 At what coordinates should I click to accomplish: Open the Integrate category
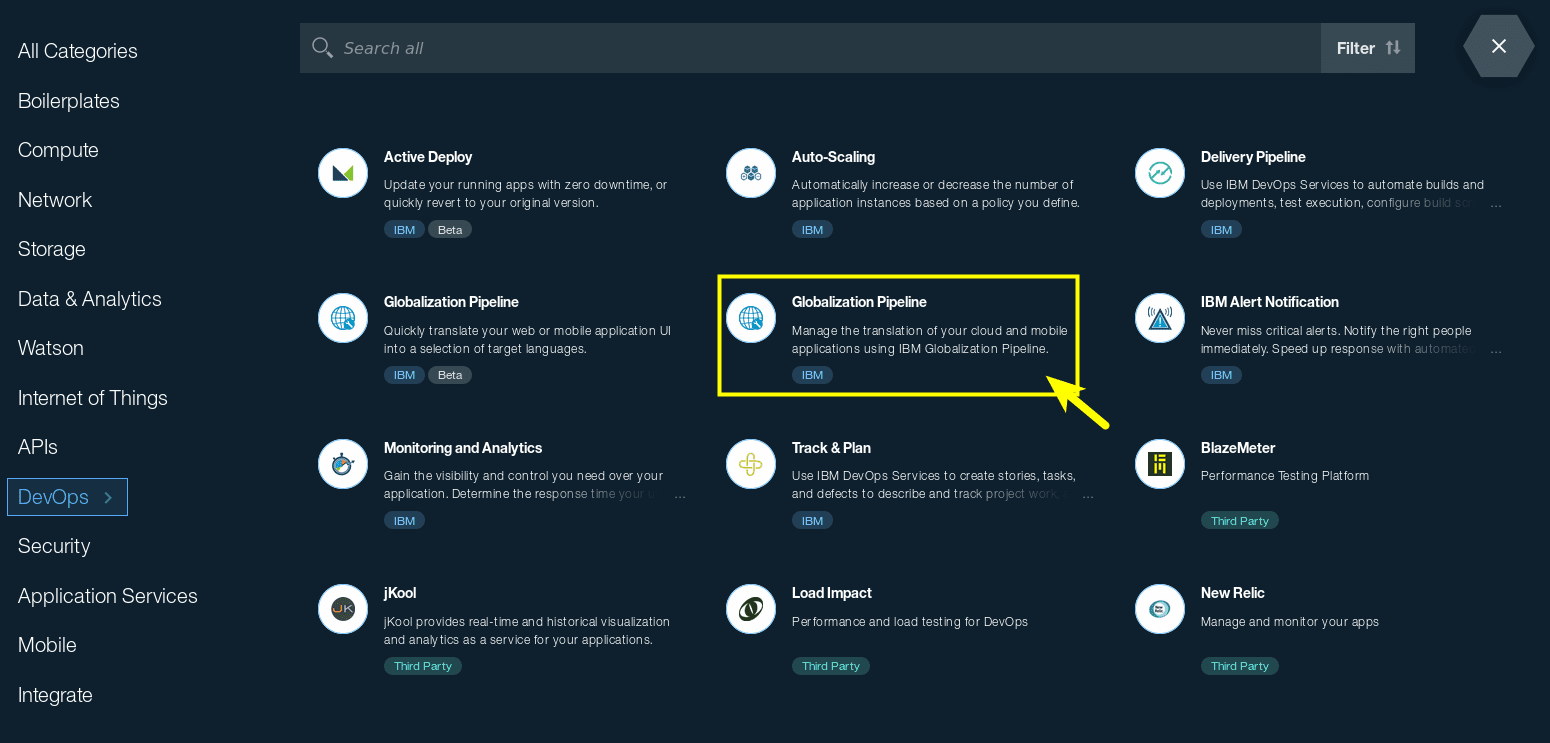tap(55, 695)
